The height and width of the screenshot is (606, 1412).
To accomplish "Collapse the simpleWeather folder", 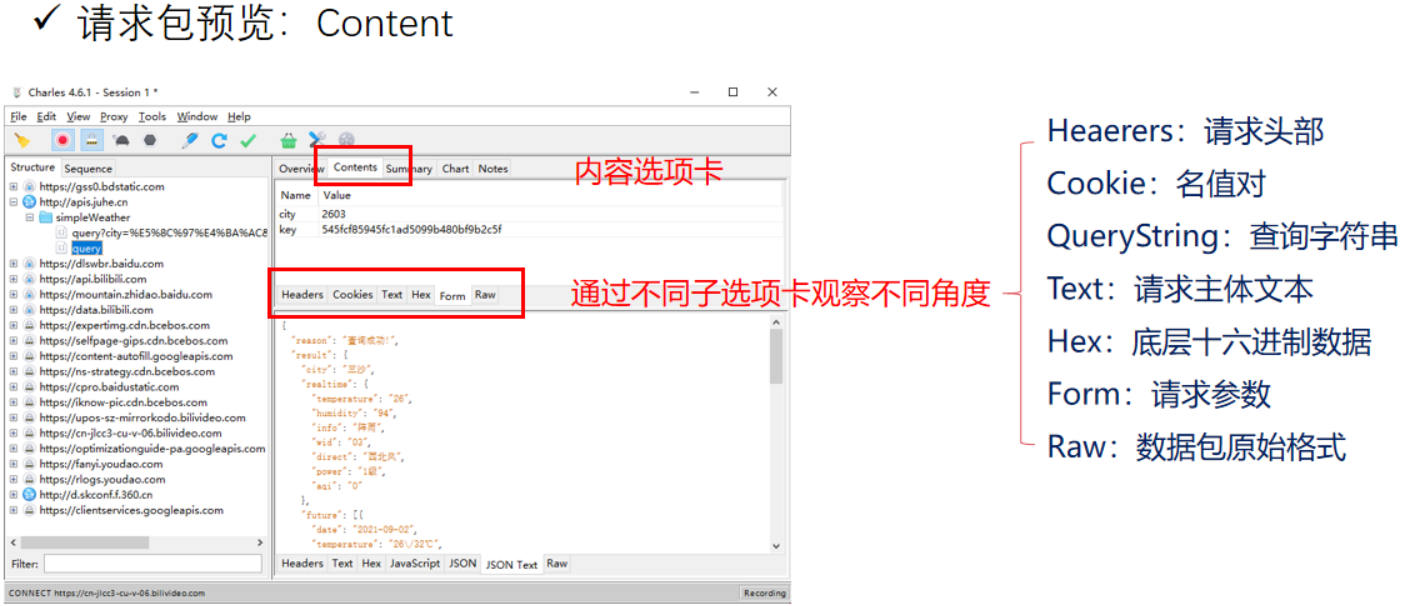I will [x=30, y=218].
